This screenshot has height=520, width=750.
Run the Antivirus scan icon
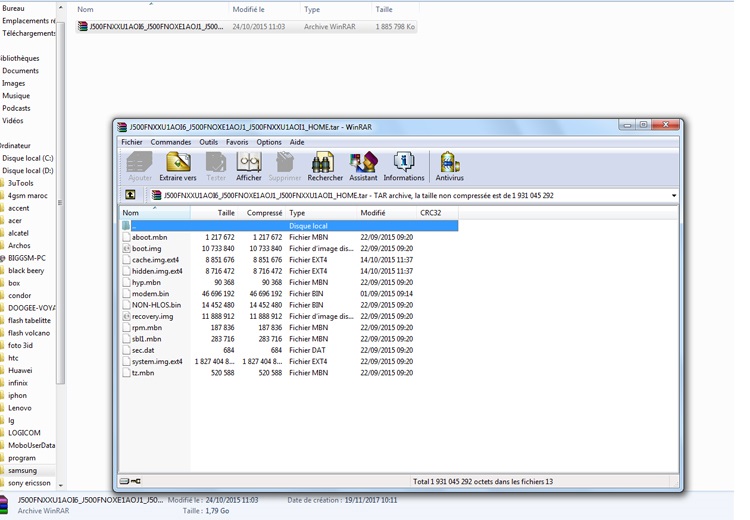point(450,162)
